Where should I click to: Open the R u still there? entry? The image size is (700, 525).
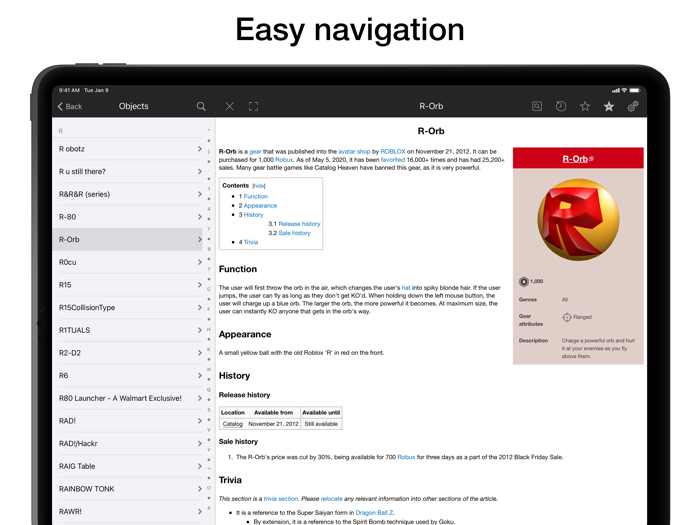(x=128, y=171)
